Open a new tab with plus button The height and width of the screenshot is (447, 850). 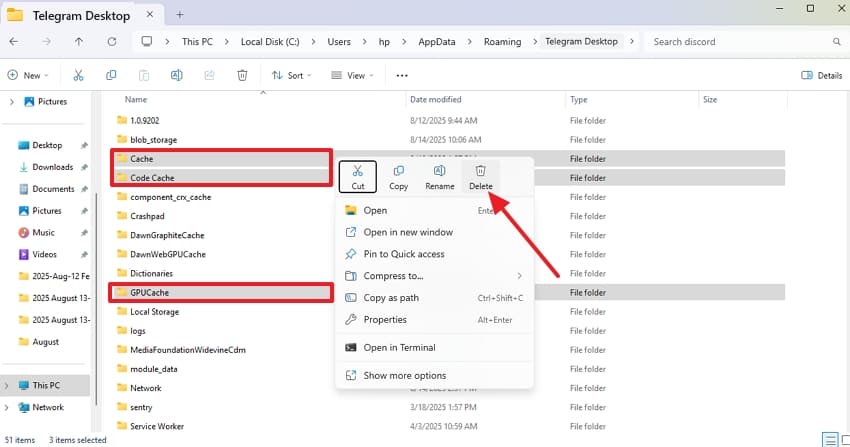point(179,15)
